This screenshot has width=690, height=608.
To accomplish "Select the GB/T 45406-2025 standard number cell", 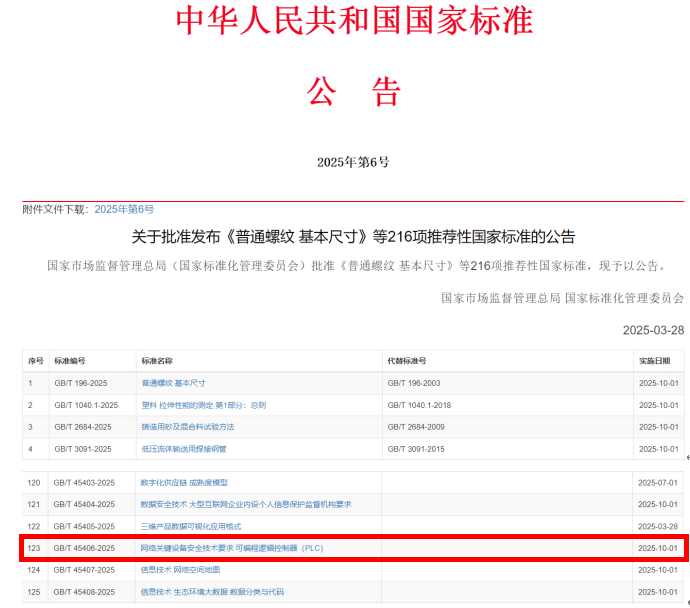I will [84, 548].
